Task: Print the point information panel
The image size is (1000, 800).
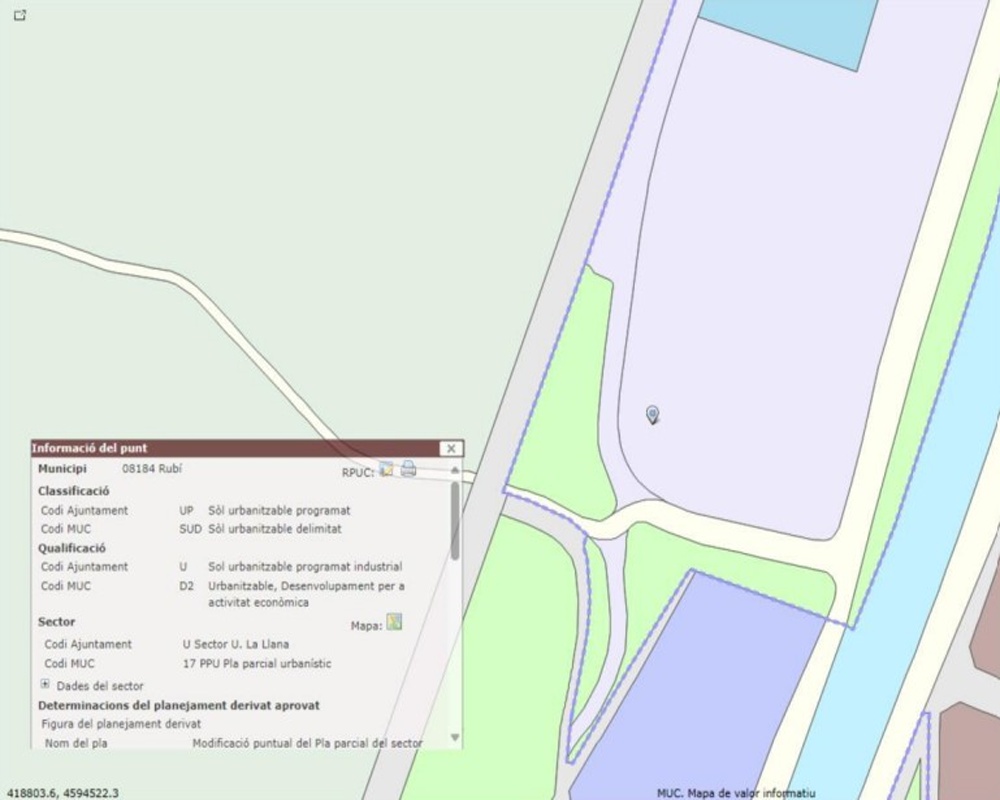Action: (408, 469)
